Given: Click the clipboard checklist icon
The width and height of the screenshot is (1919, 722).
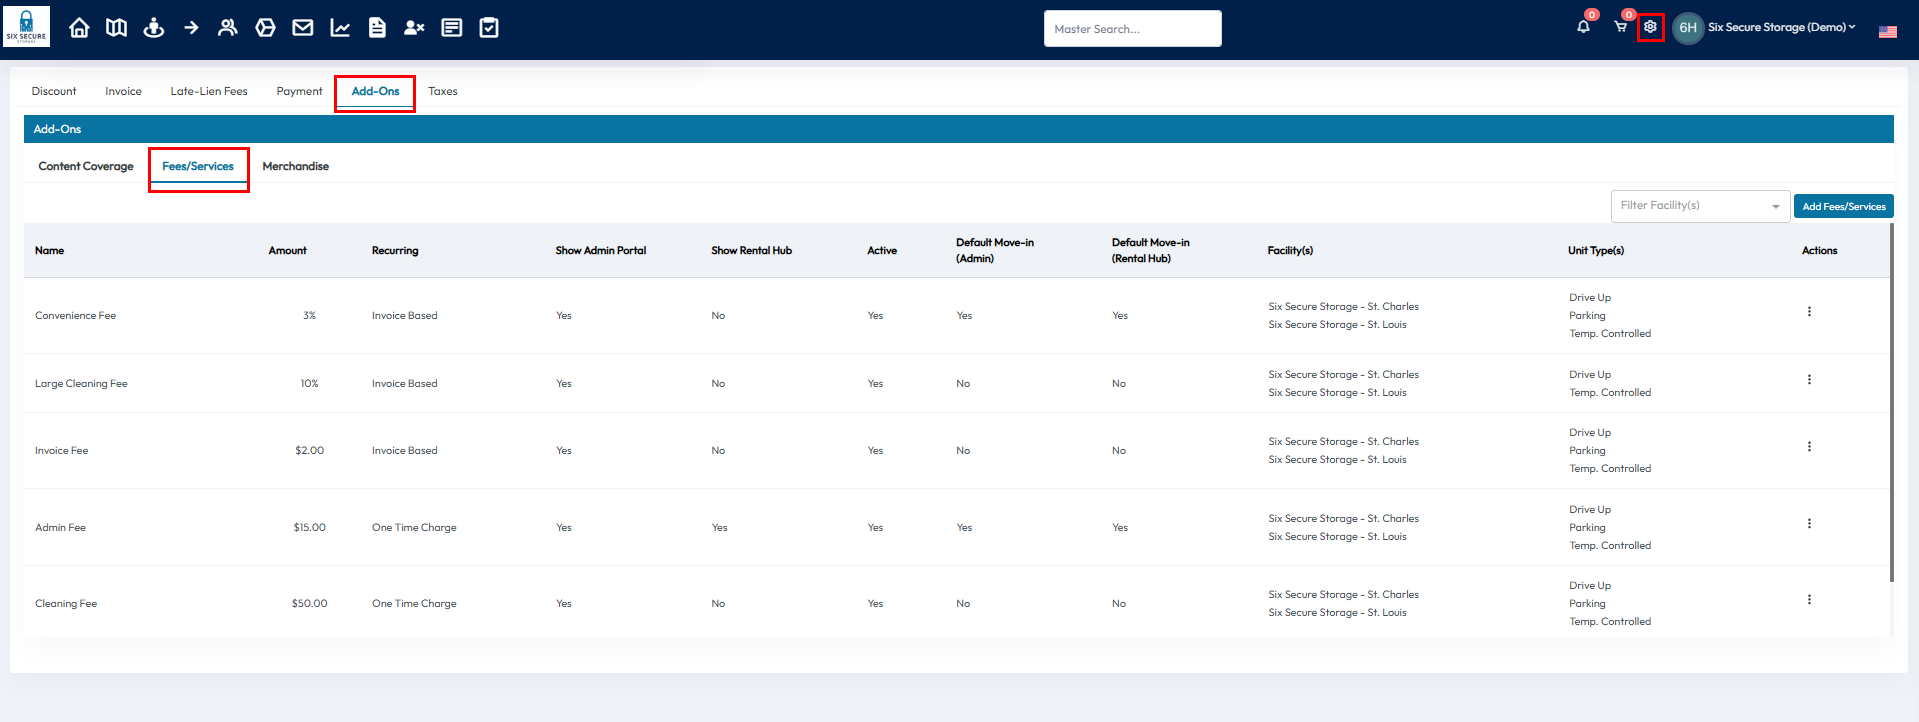Looking at the screenshot, I should point(489,28).
